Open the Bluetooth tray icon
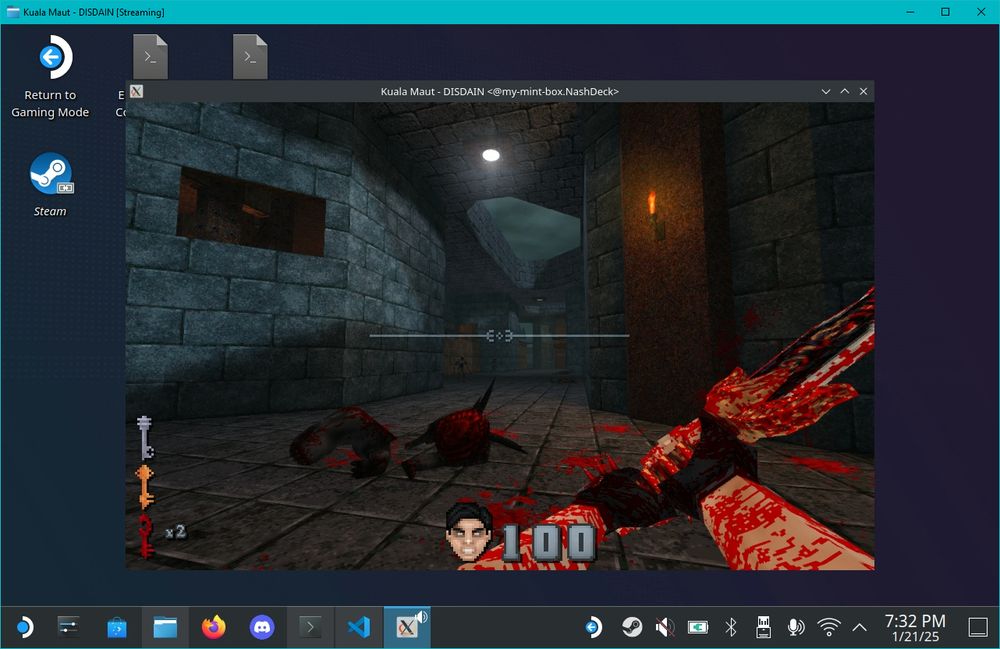 click(x=731, y=627)
